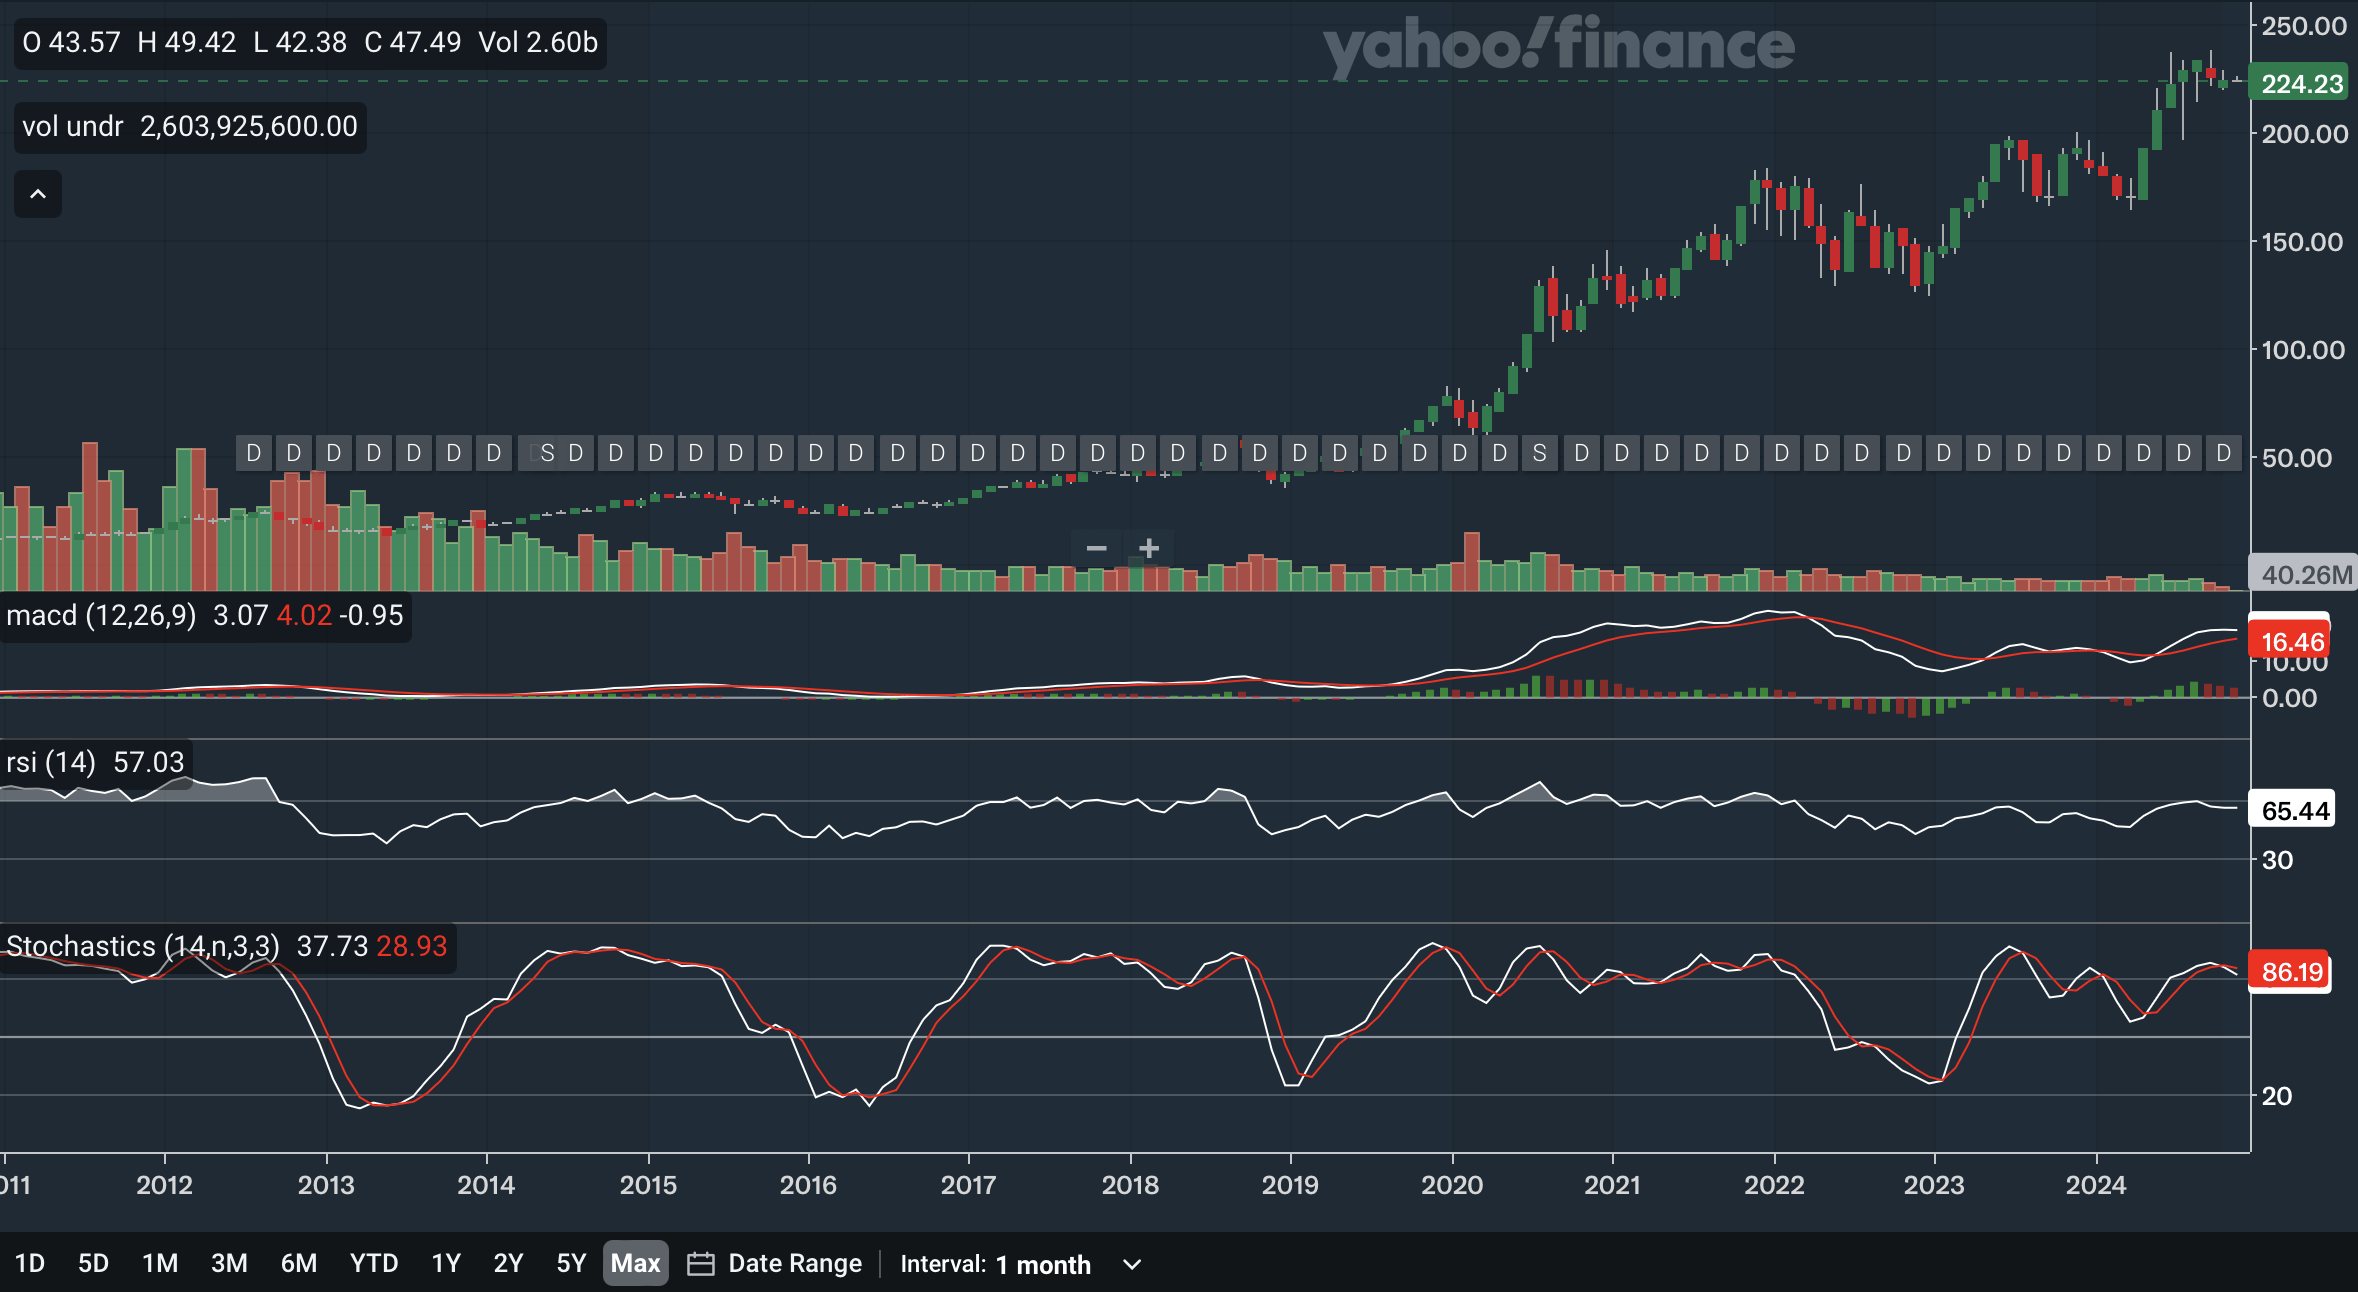
Task: Collapse the indicator legend with up chevron
Action: click(38, 194)
